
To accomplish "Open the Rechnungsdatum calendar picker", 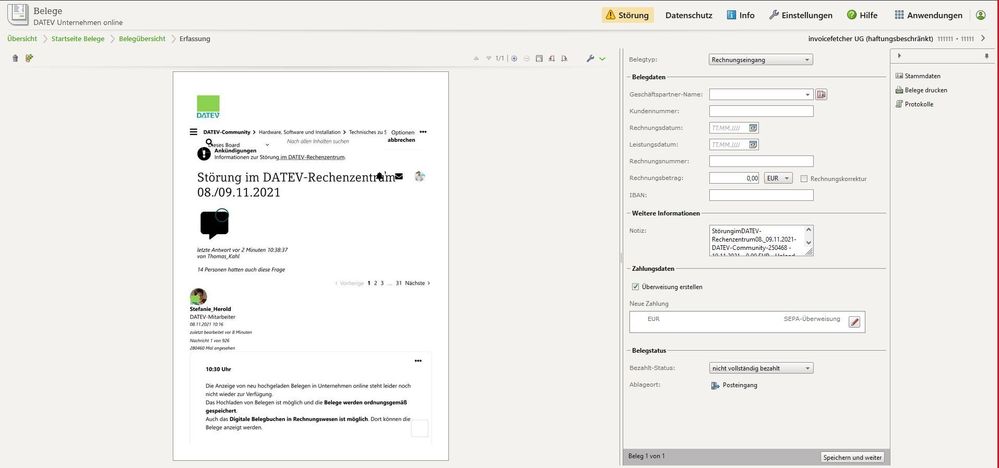I will point(752,128).
